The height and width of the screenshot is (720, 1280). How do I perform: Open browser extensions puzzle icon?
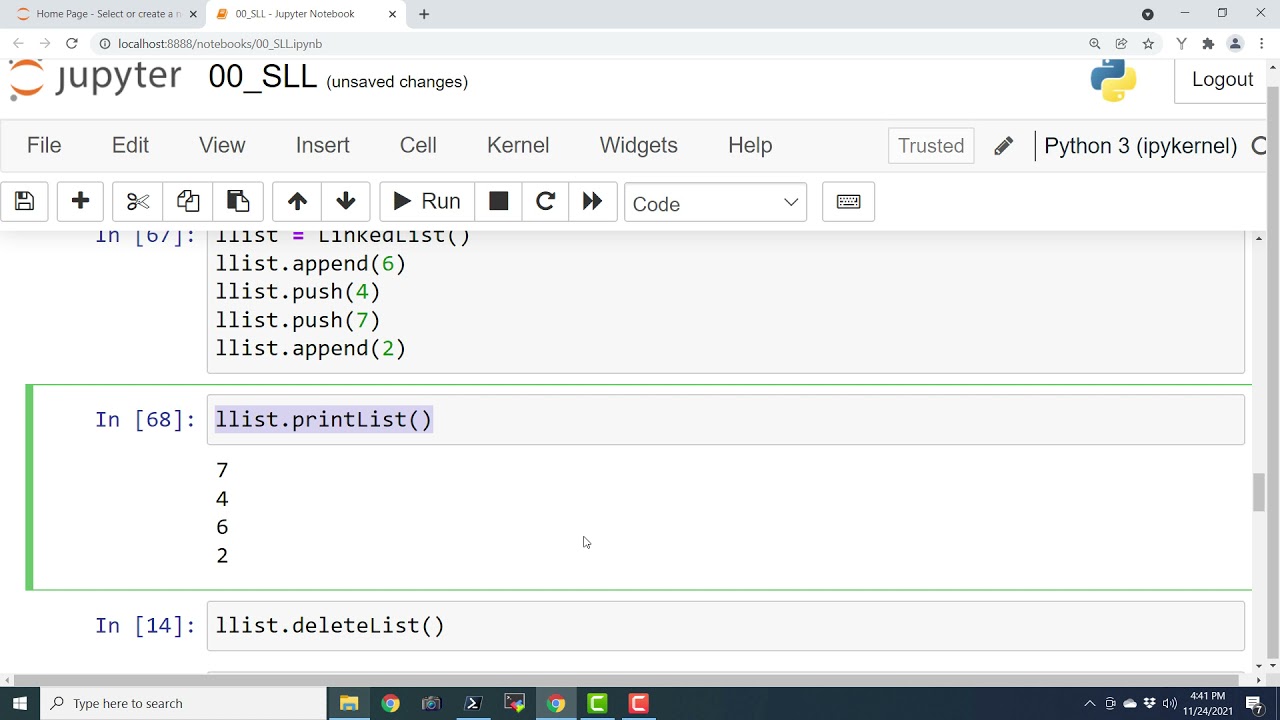click(1208, 43)
